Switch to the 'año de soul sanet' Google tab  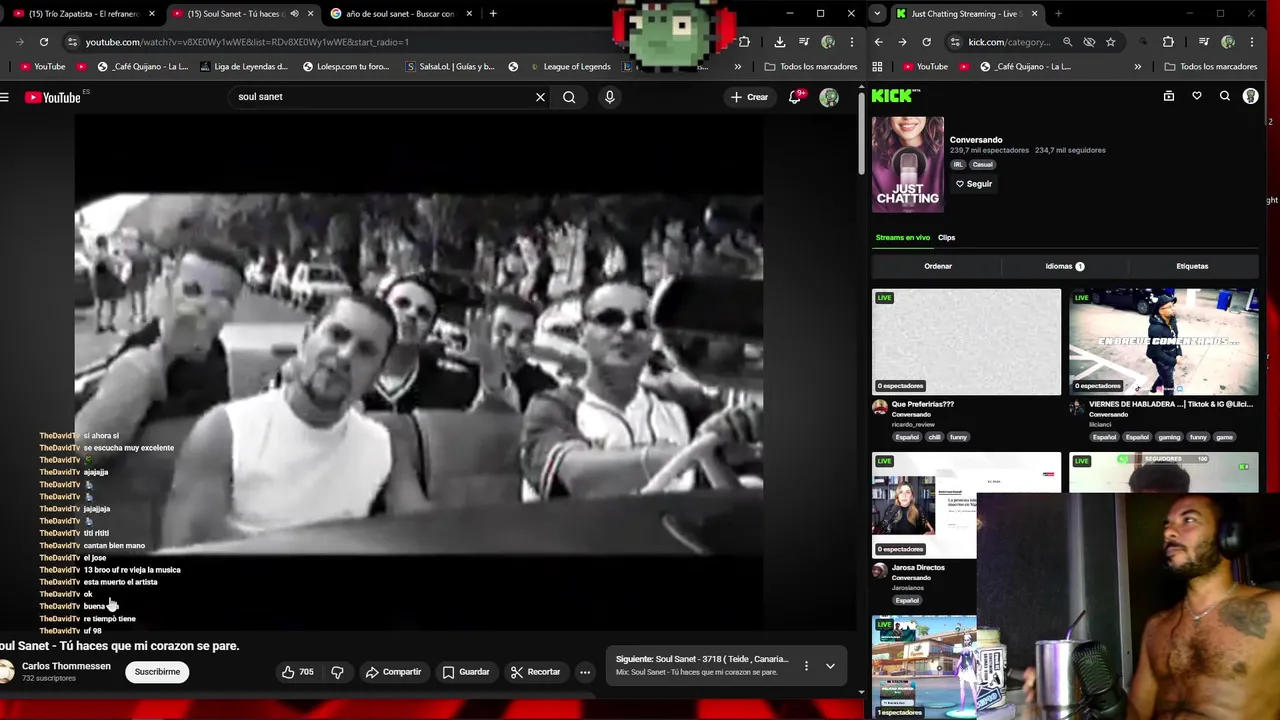(x=400, y=14)
